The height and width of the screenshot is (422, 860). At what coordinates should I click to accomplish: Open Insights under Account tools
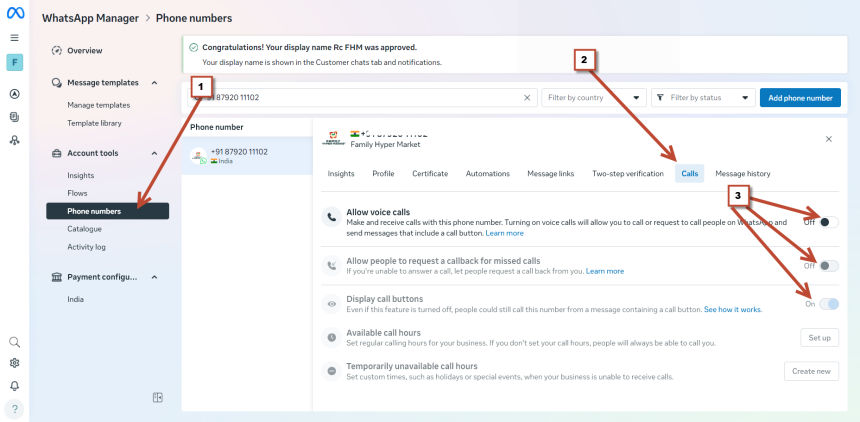[81, 176]
